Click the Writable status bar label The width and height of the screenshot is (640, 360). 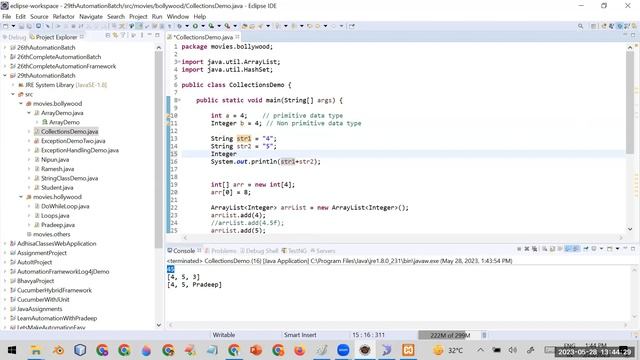point(224,335)
